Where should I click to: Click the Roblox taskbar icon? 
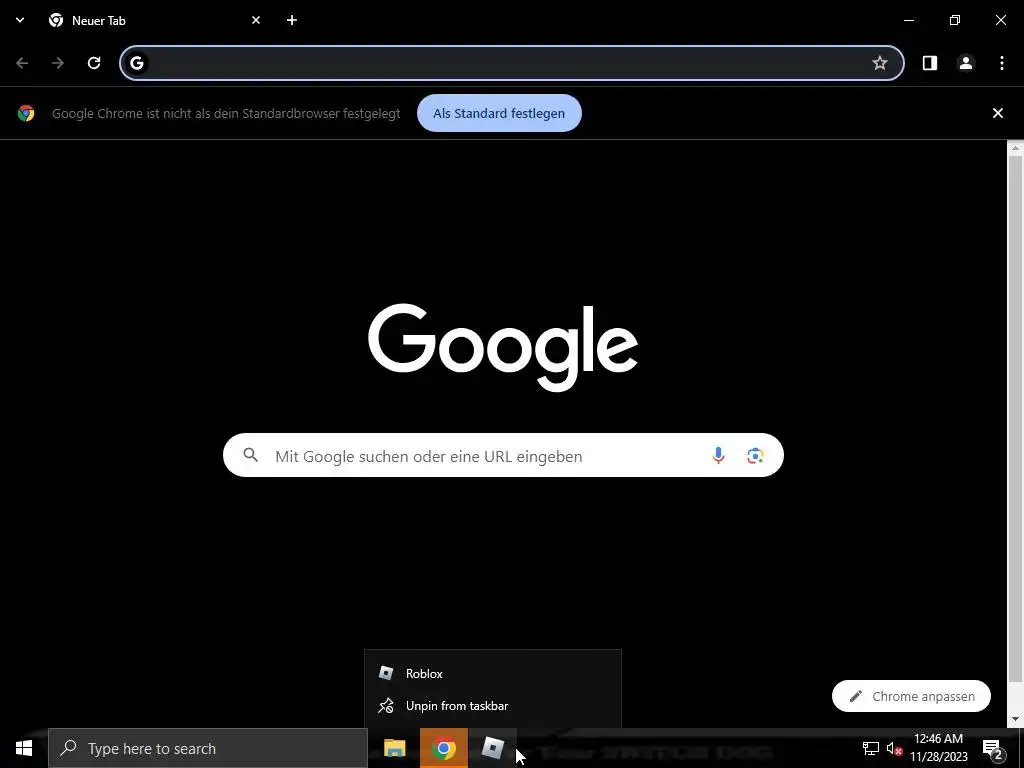[x=493, y=748]
